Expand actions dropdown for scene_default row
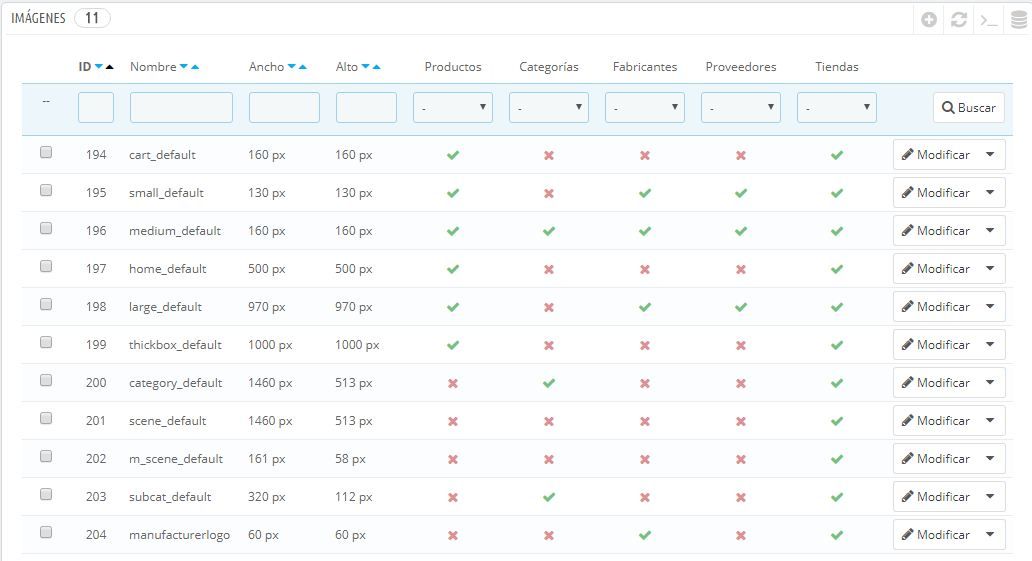 click(991, 421)
